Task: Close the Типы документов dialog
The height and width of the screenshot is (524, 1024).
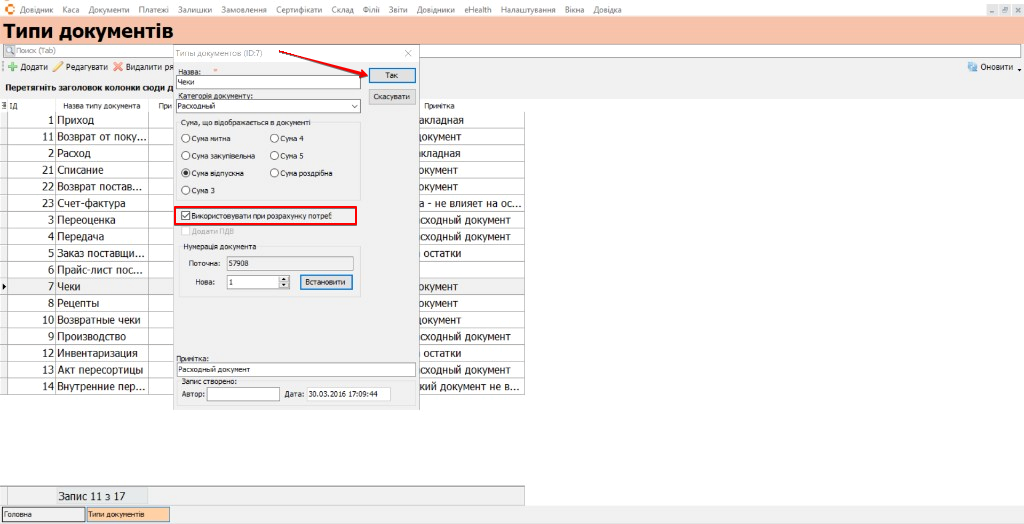Action: 408,53
